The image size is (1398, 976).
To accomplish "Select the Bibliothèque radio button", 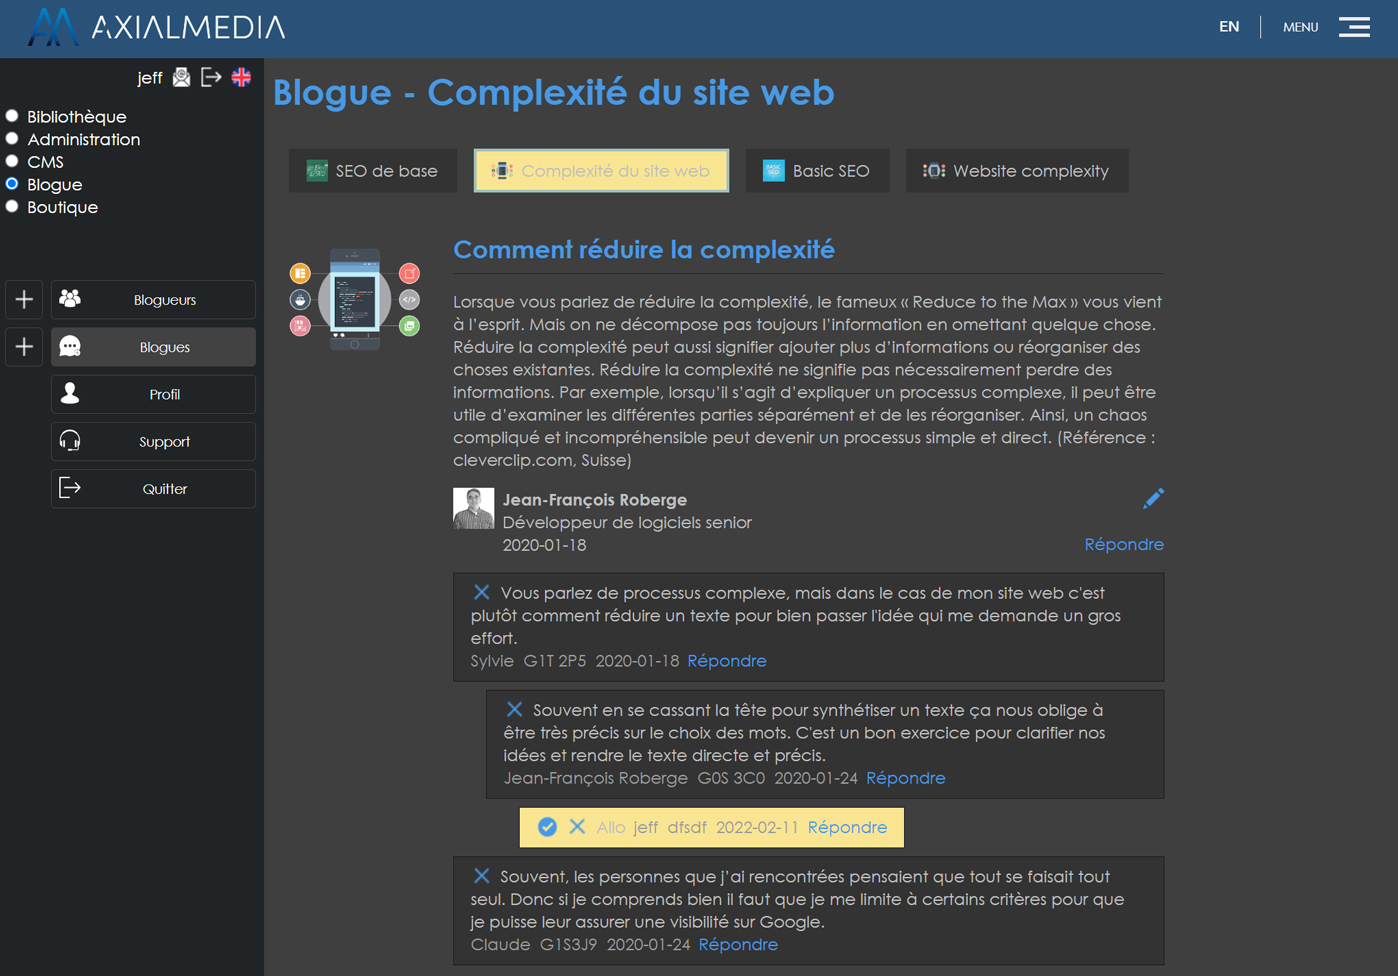I will [x=12, y=116].
